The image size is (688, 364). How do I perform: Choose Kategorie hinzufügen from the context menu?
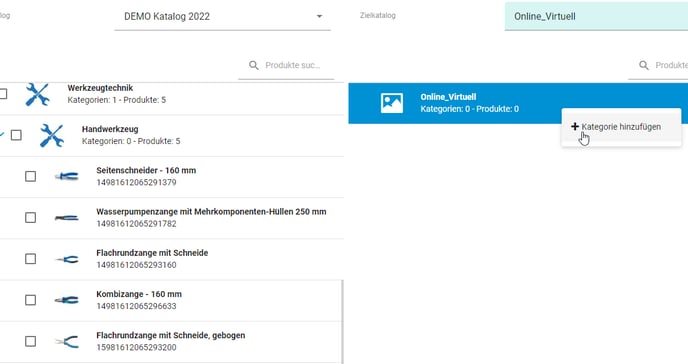pyautogui.click(x=621, y=127)
